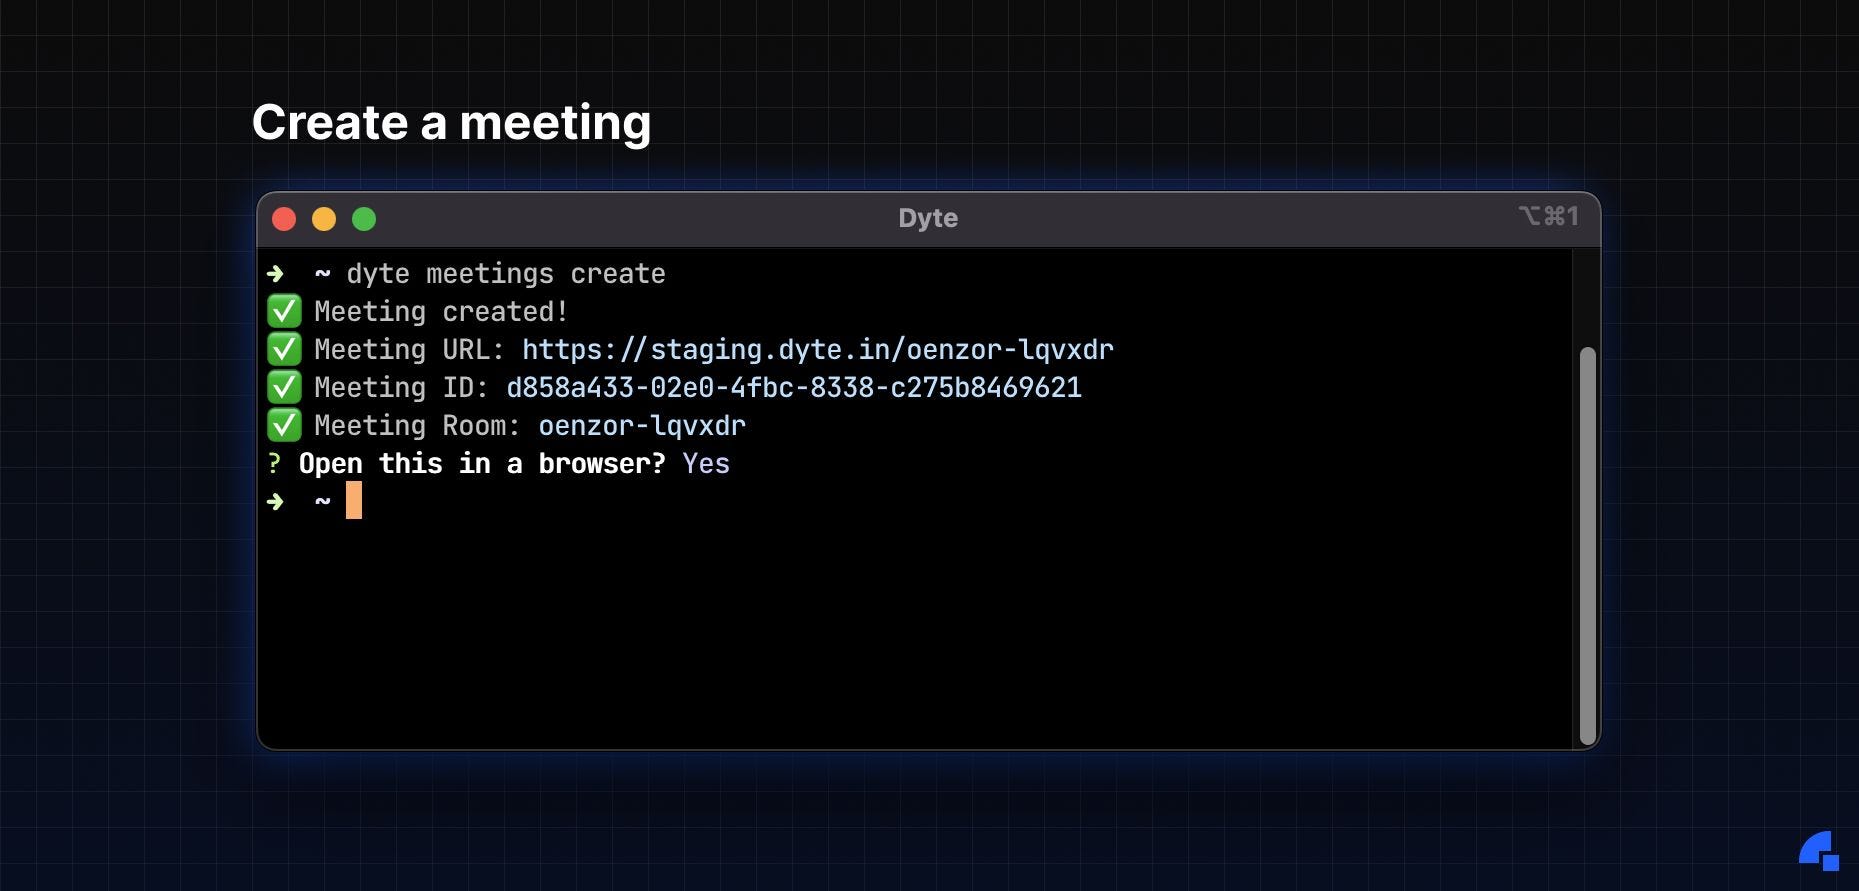Click the checkmark icon beside Meeting Room
Viewport: 1859px width, 891px height.
click(284, 425)
